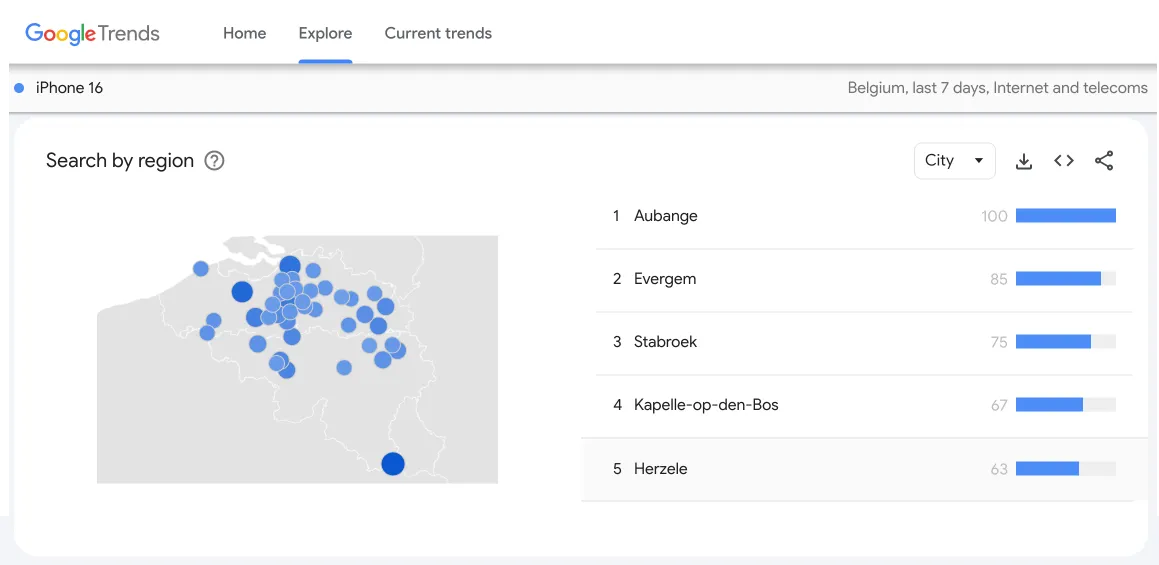Click the blue dot next to iPhone 16
Viewport: 1159px width, 565px height.
19,88
